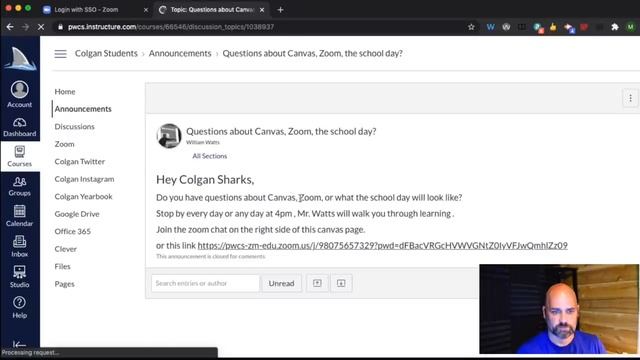The height and width of the screenshot is (360, 640).
Task: Collapse all replies icon button
Action: click(x=317, y=283)
